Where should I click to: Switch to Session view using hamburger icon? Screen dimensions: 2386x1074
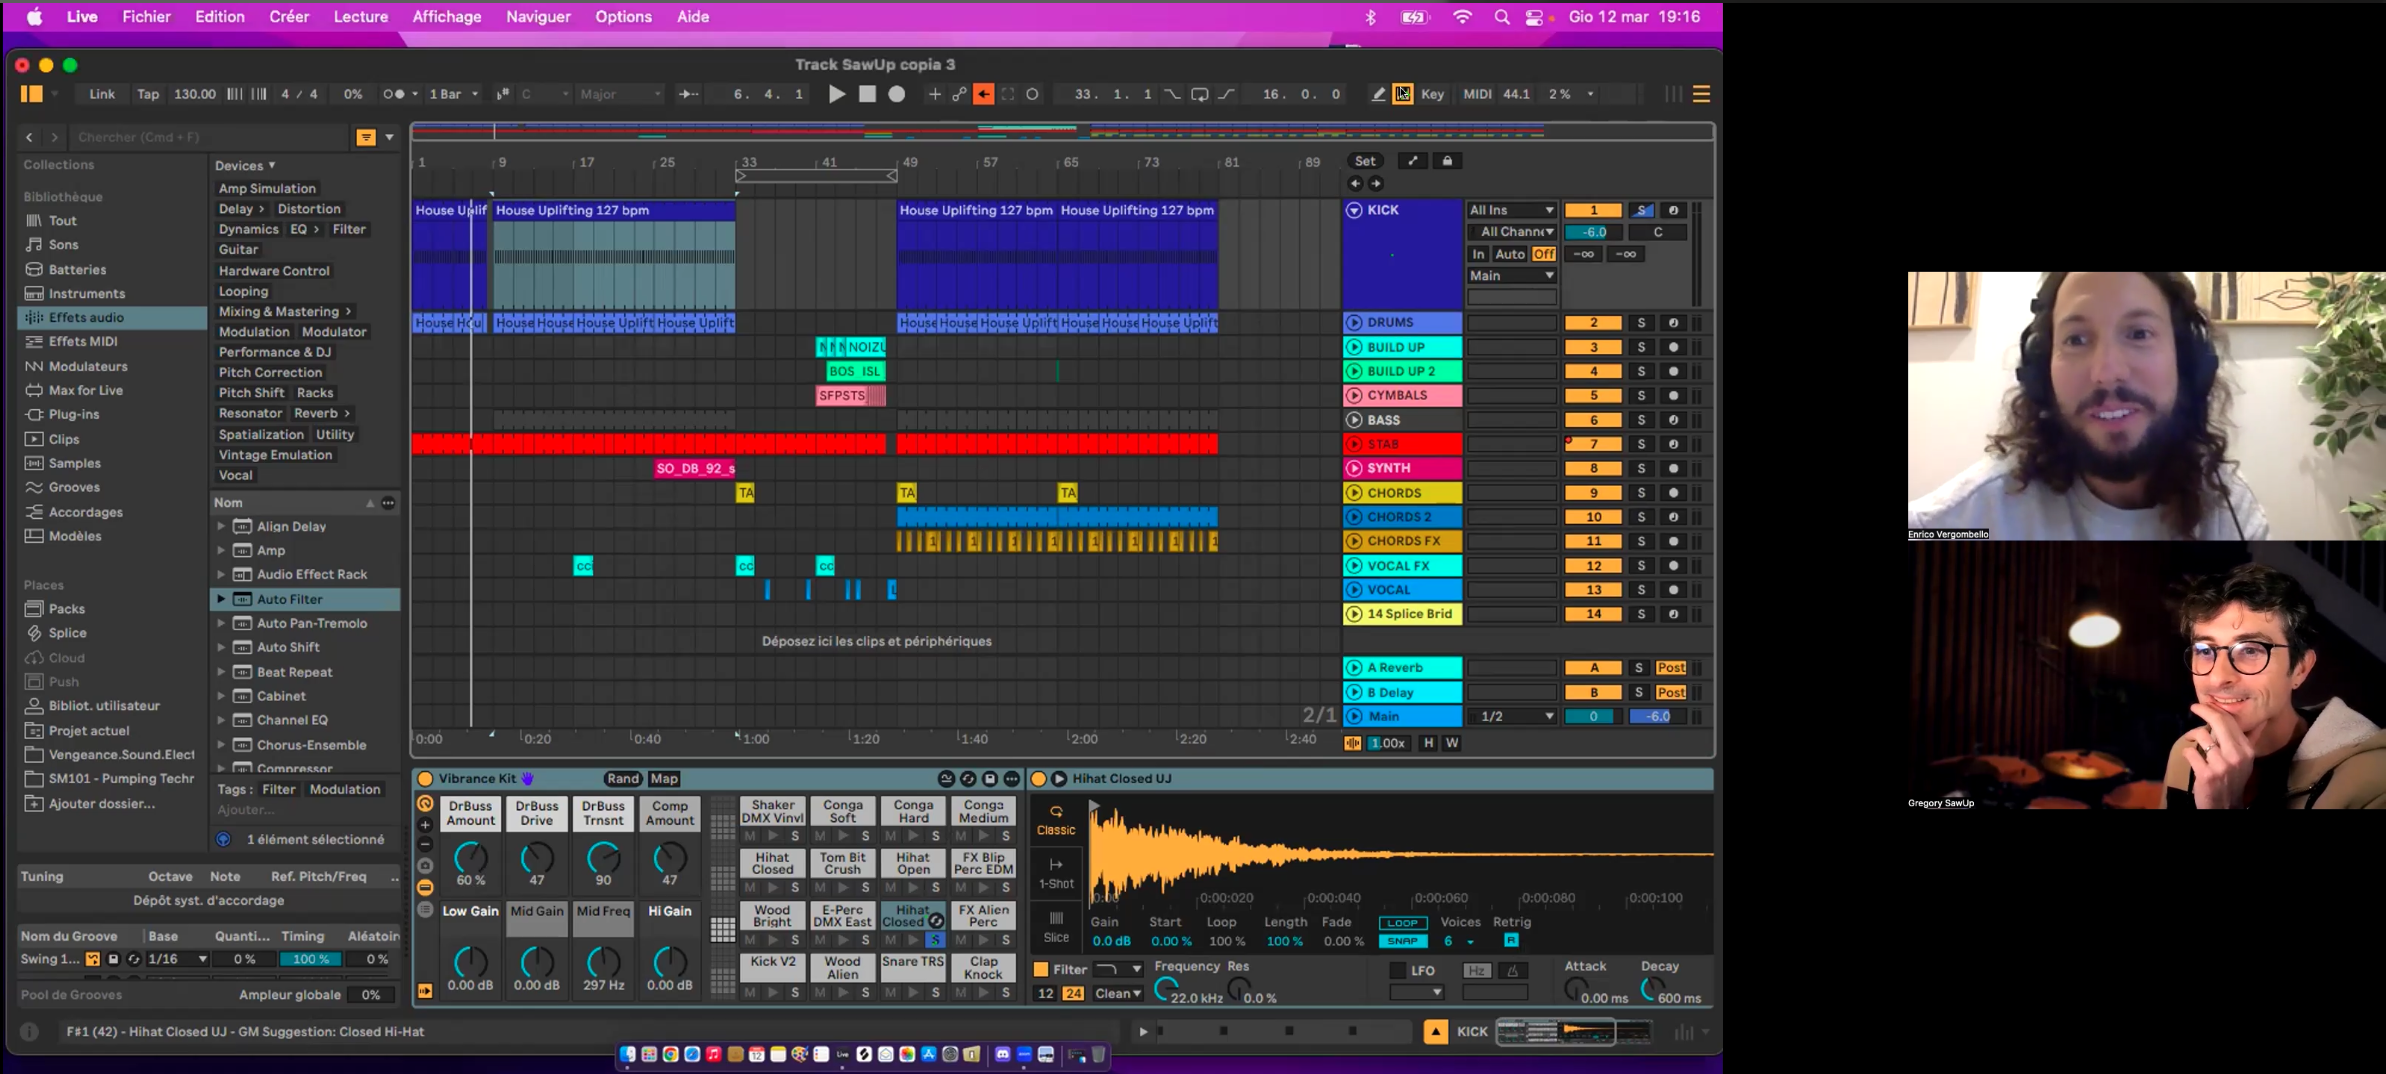(1701, 94)
